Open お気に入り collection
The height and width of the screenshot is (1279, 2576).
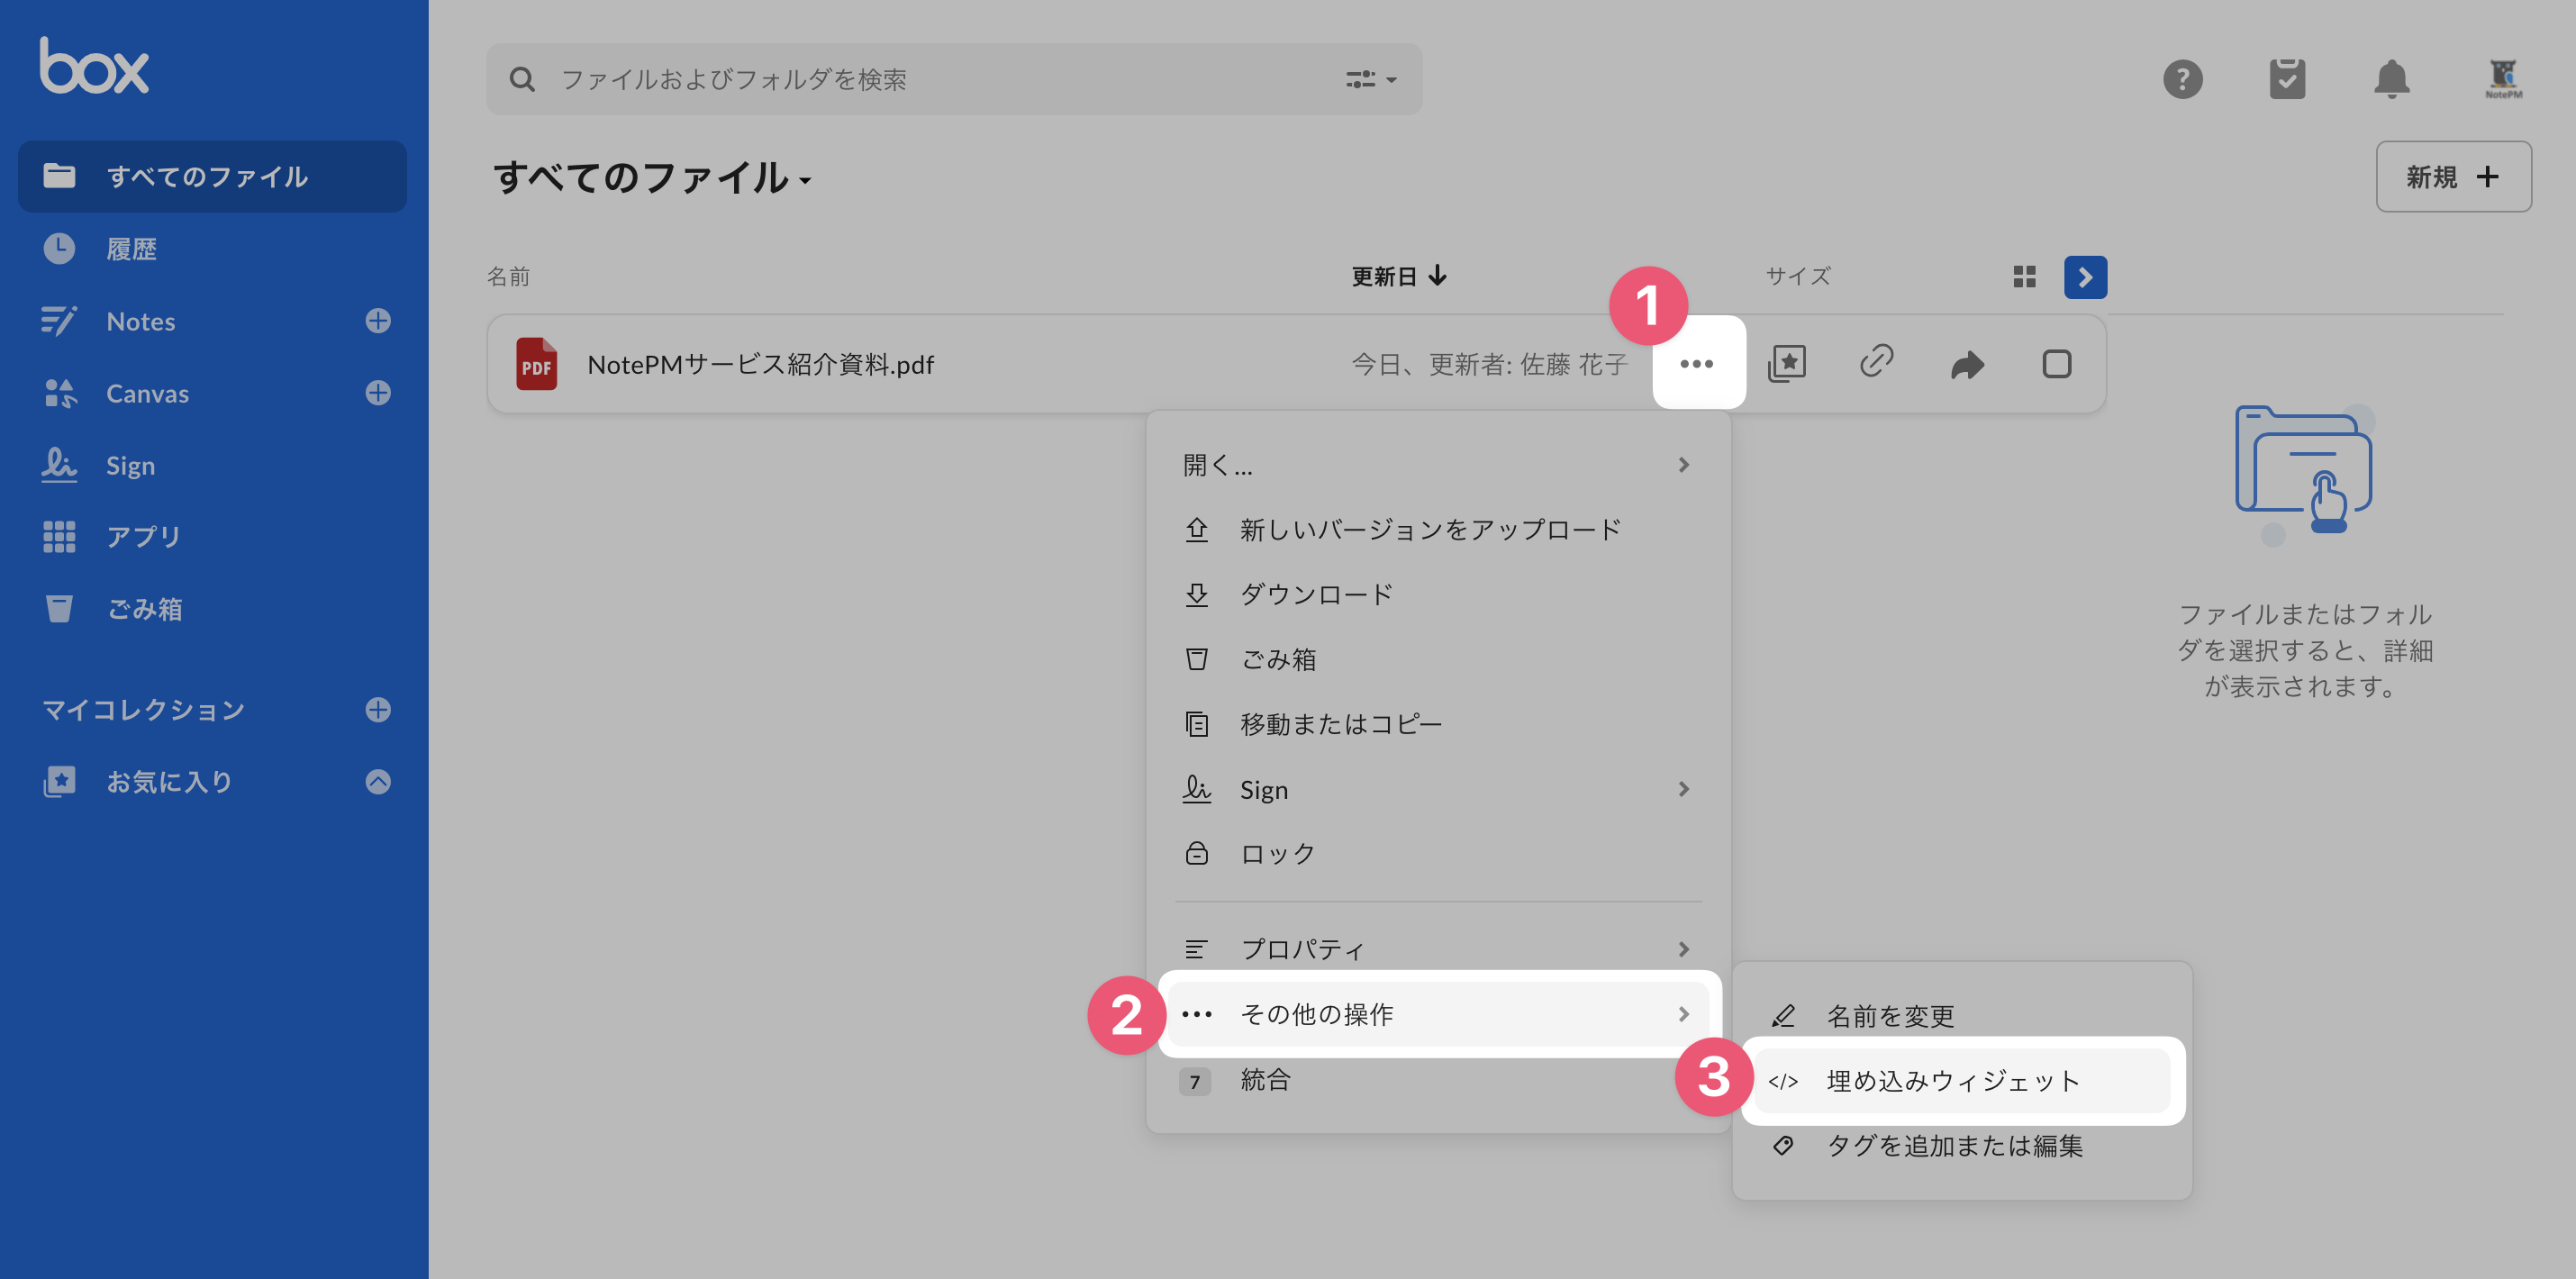(168, 781)
